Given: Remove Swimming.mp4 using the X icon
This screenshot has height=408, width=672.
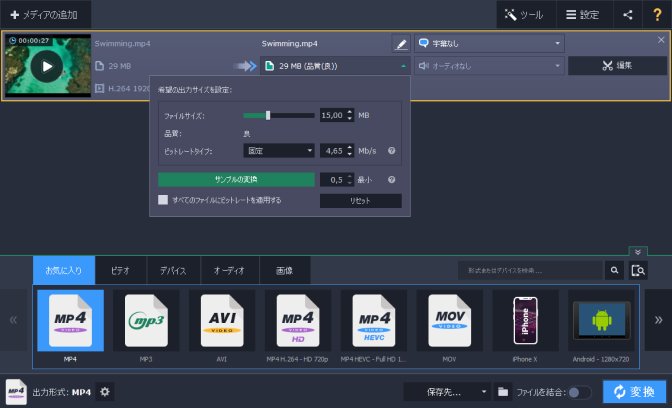Looking at the screenshot, I should 661,40.
